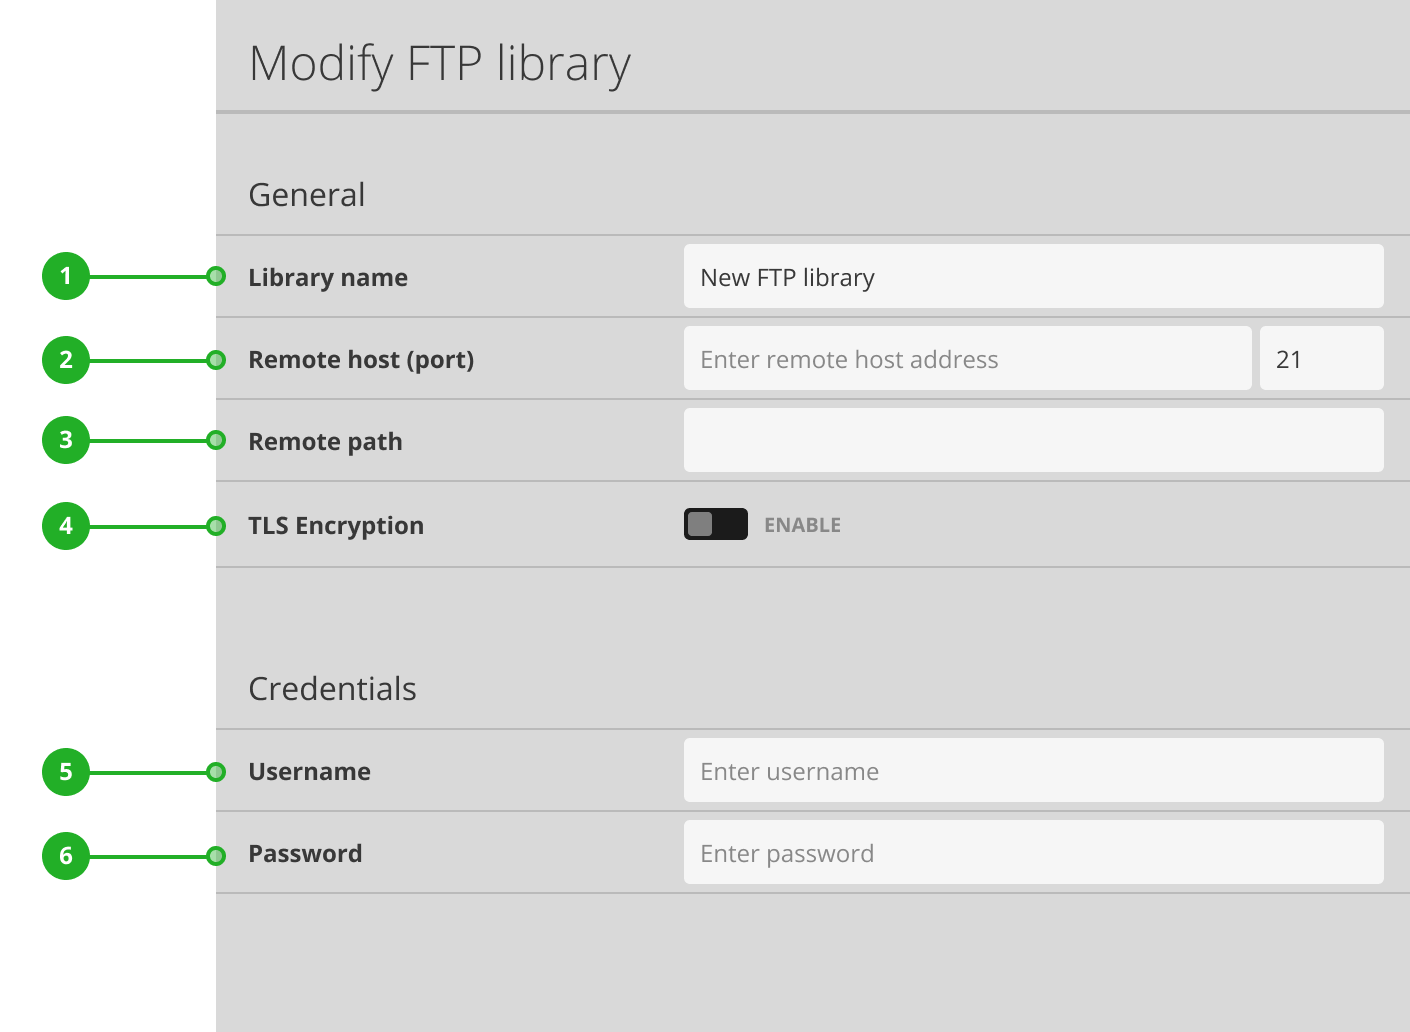Click the General section header

(307, 195)
